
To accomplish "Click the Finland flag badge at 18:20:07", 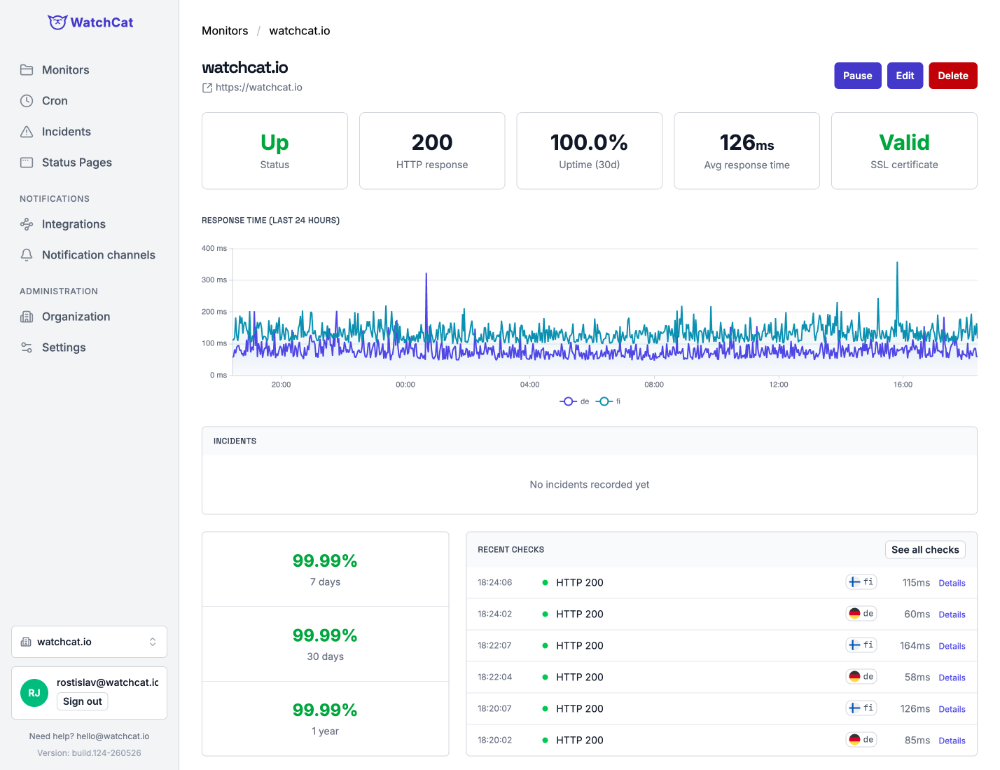I will tap(861, 708).
